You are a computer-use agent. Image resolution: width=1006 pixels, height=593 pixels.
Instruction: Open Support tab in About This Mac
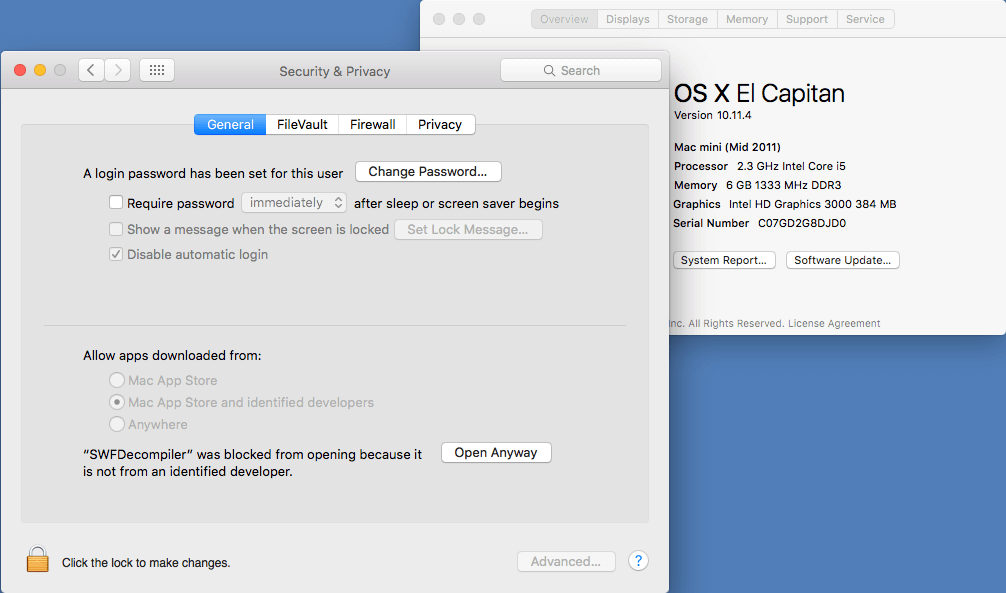(x=807, y=19)
